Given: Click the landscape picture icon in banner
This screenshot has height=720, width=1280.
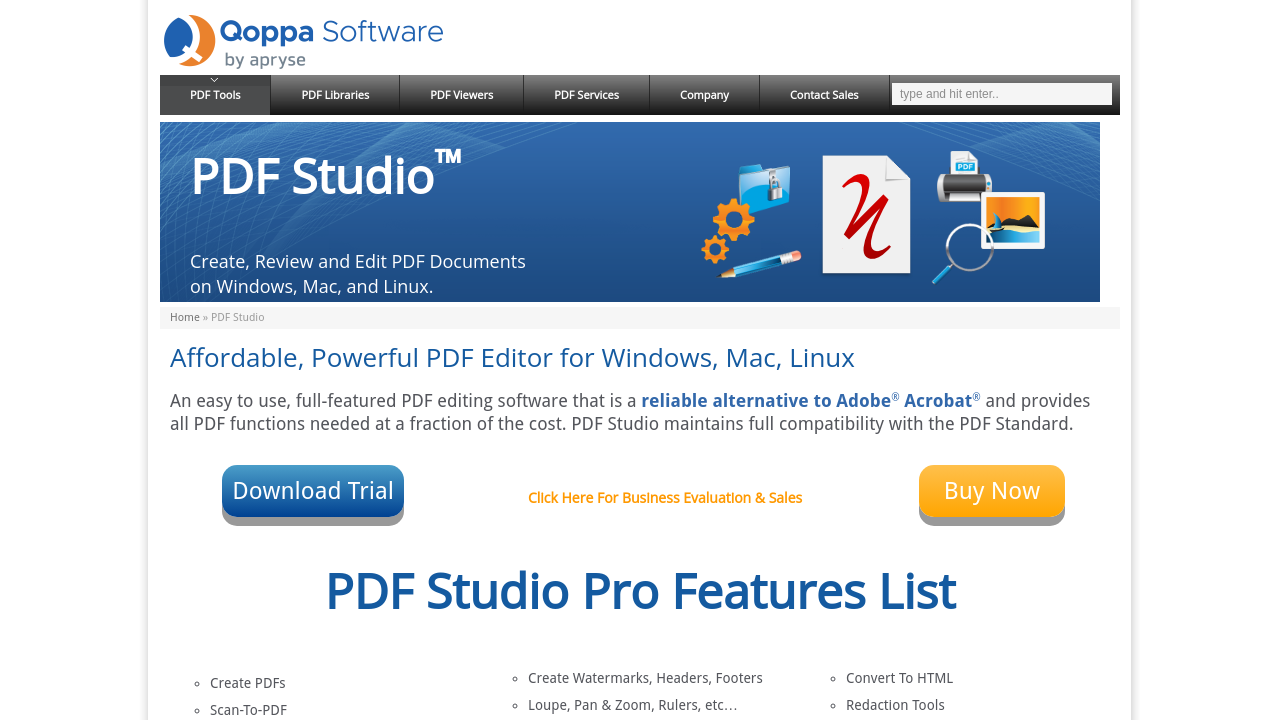Looking at the screenshot, I should pos(1013,220).
